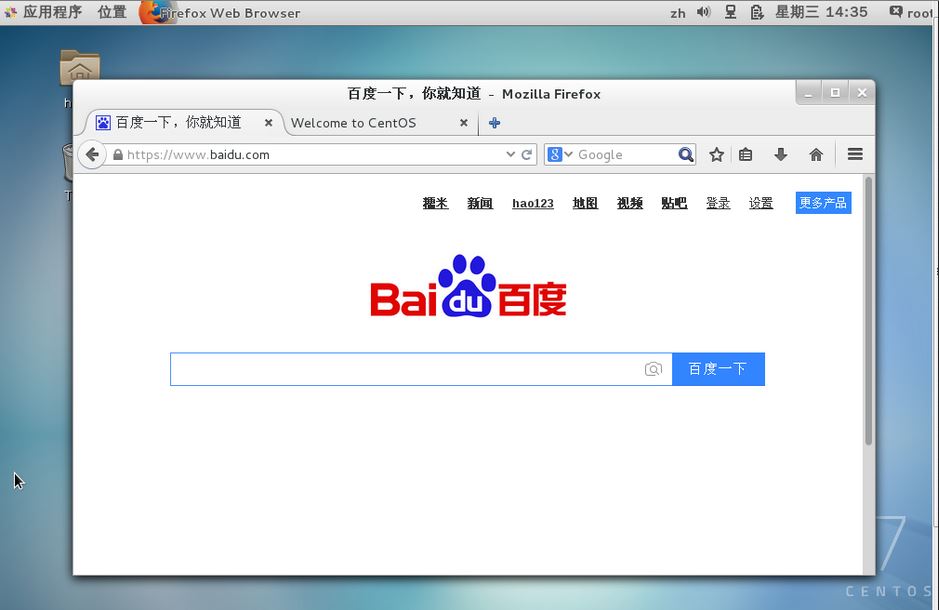
Task: Click the Baidu paw favicon on the tab
Action: click(x=103, y=123)
